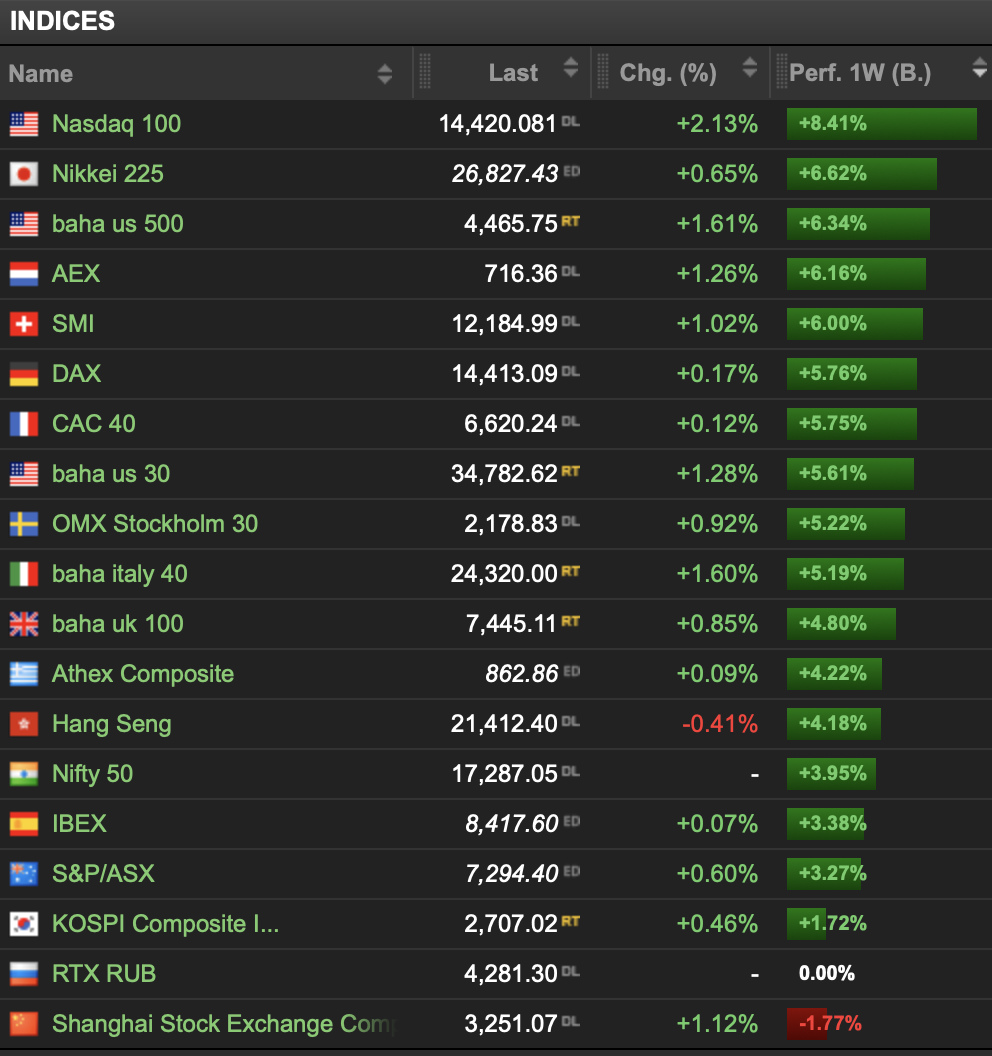Click the Chg. (%) column header label
Viewport: 992px width, 1056px height.
668,73
